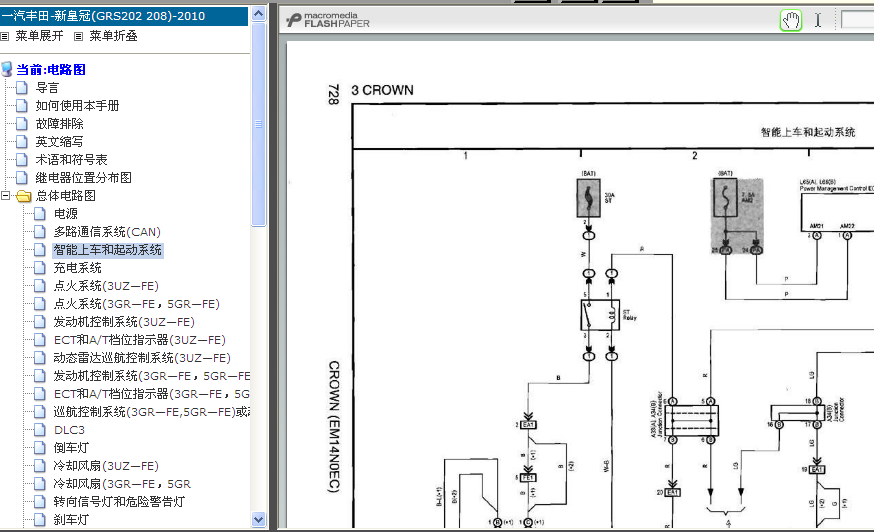Viewport: 874px width, 532px height.
Task: Open 巡航控制系统(3GR-FE,5GR-FE) diagram
Action: click(152, 412)
